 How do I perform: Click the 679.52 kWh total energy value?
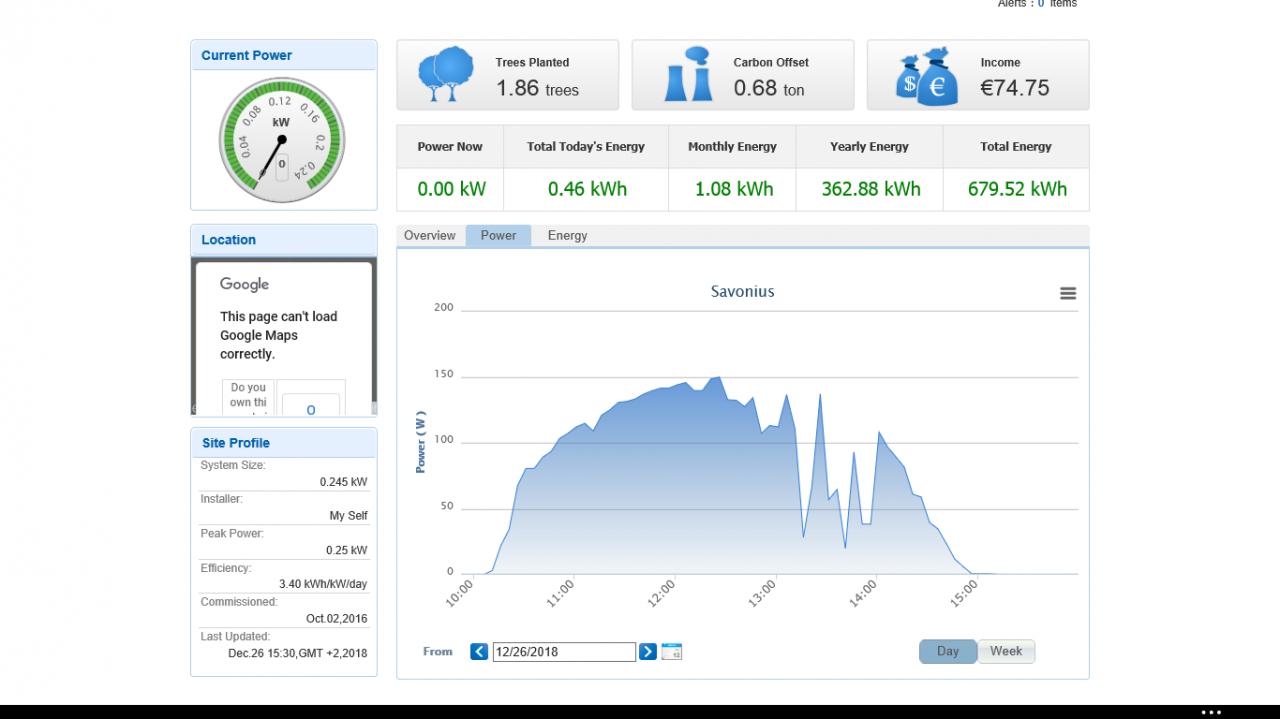coord(1017,189)
